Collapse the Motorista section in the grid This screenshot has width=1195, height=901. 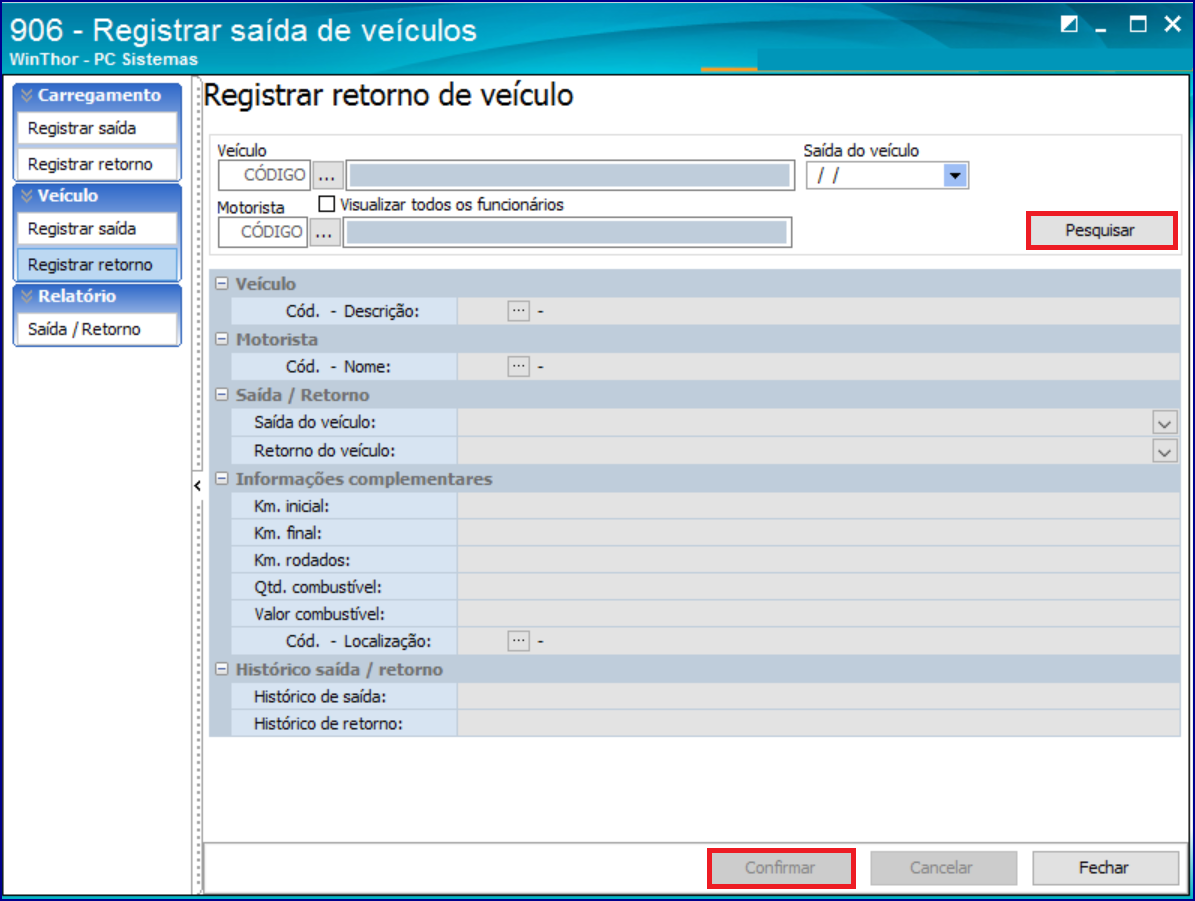click(x=222, y=339)
